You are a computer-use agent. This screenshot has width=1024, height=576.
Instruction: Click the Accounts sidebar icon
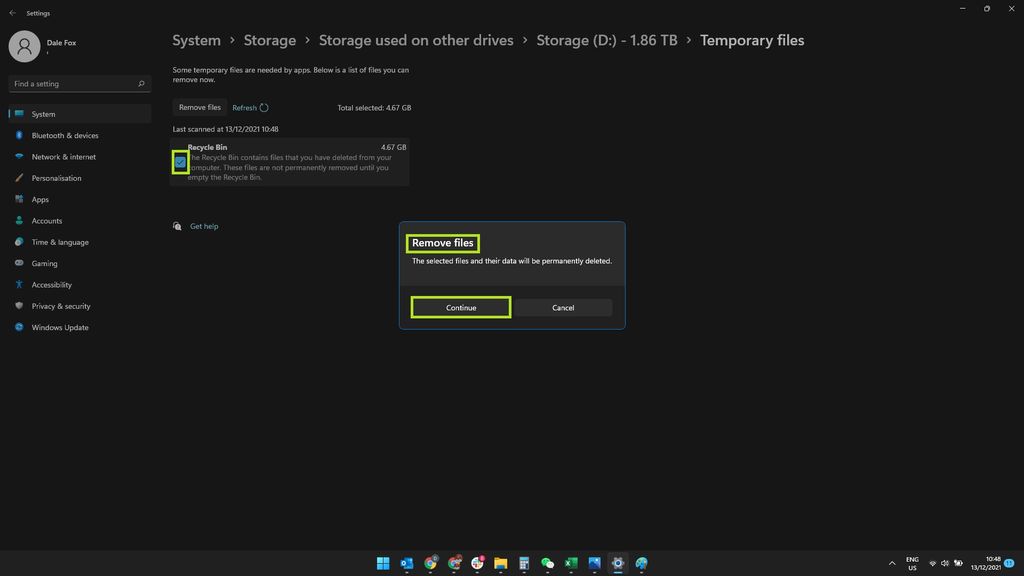pos(19,220)
